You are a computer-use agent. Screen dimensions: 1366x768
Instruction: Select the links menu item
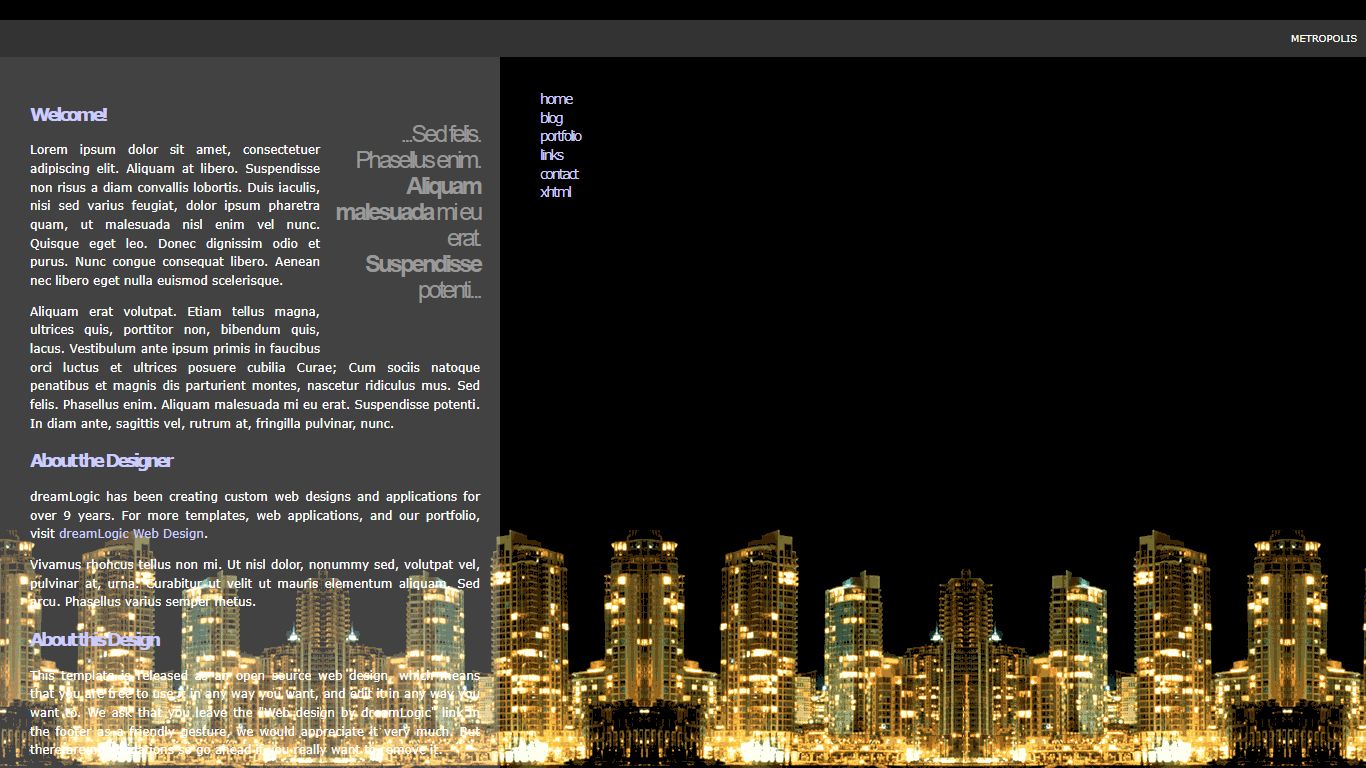click(x=551, y=155)
